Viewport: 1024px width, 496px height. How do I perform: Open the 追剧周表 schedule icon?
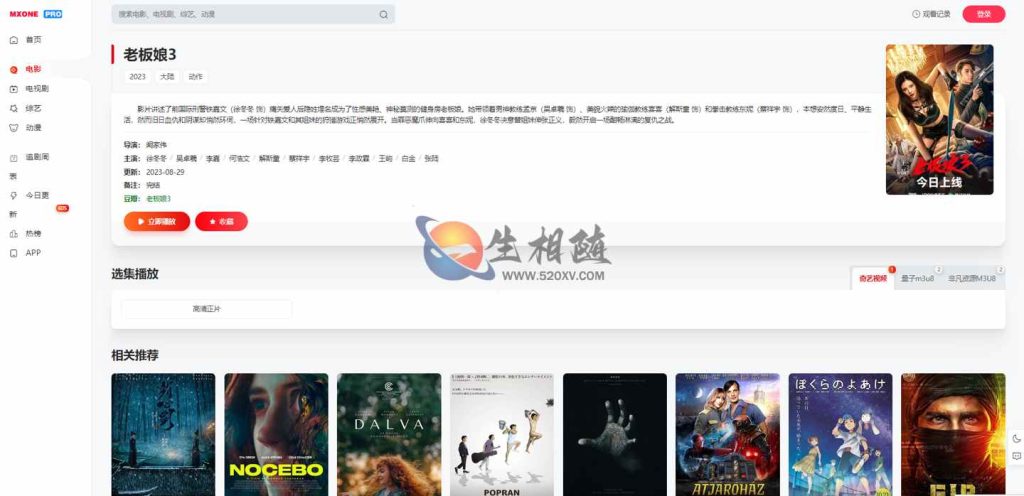click(14, 157)
